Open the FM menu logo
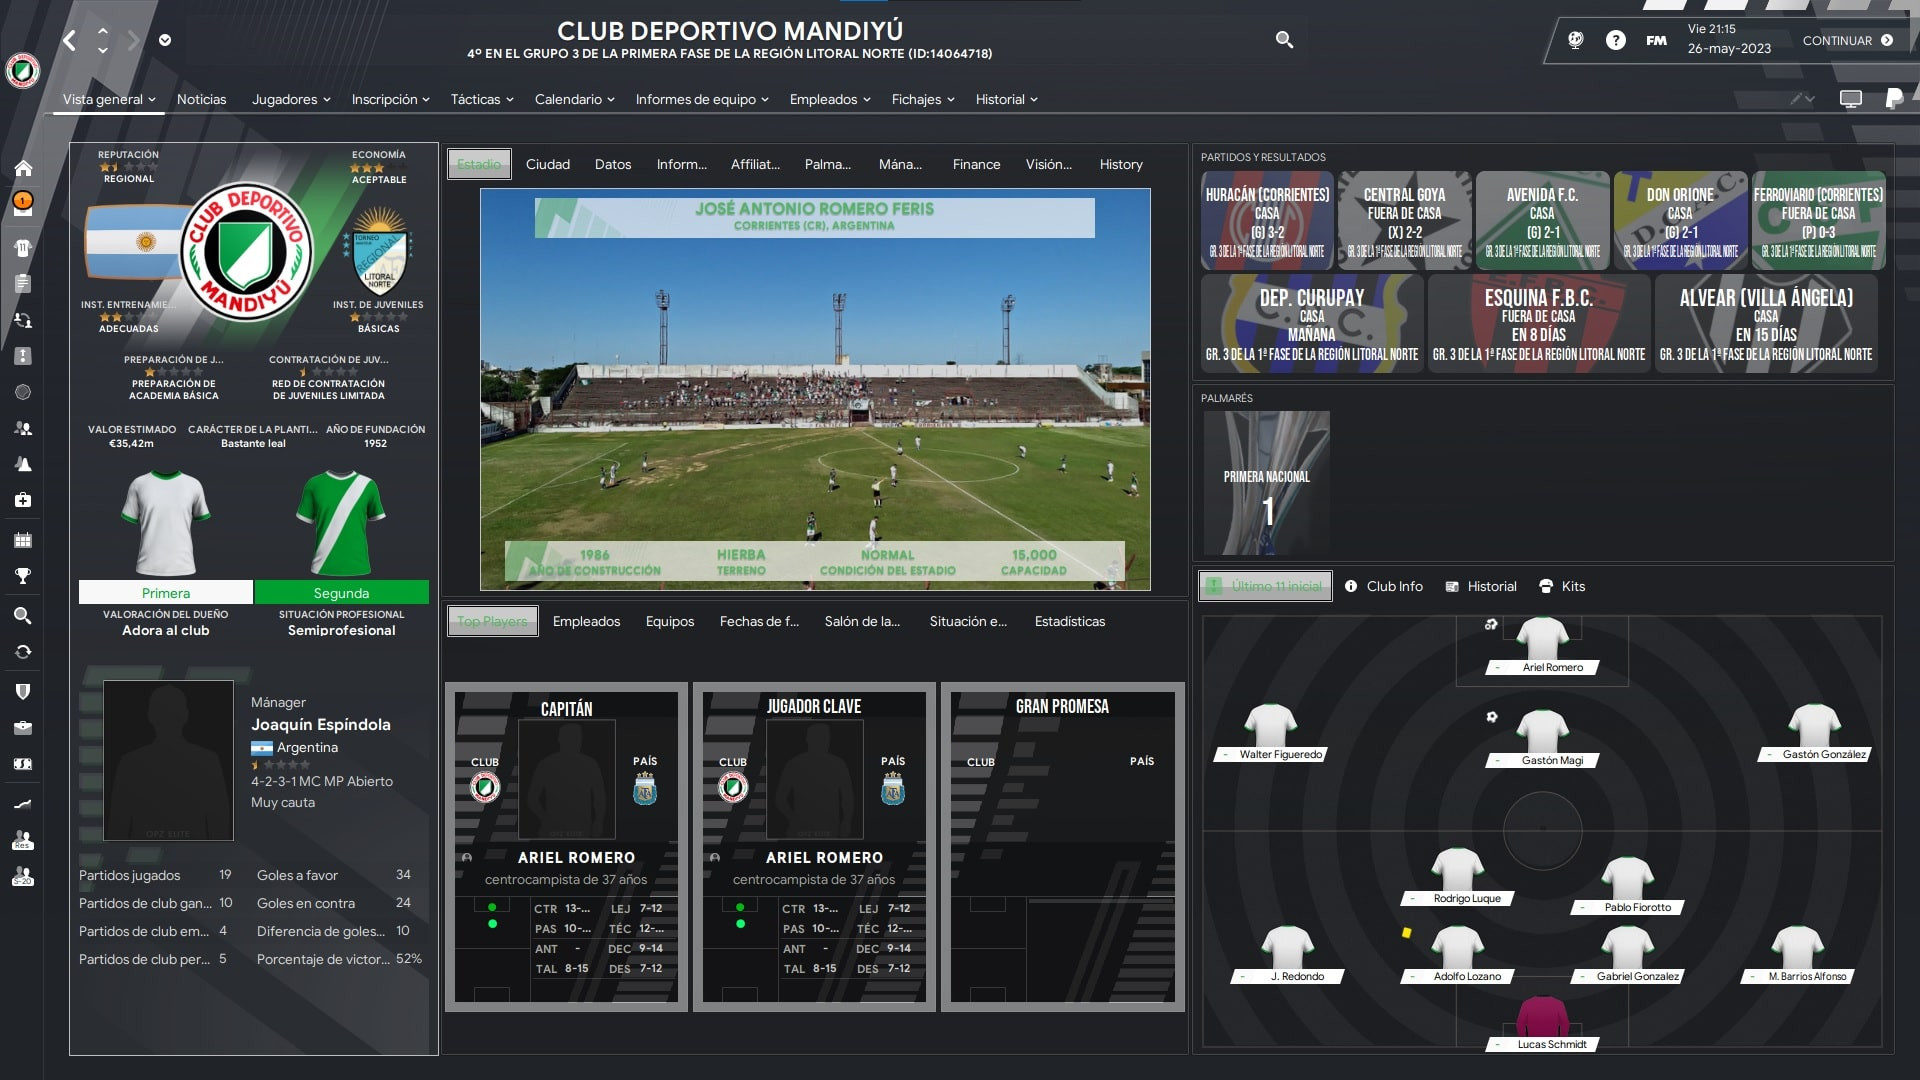1920x1080 pixels. tap(1657, 40)
